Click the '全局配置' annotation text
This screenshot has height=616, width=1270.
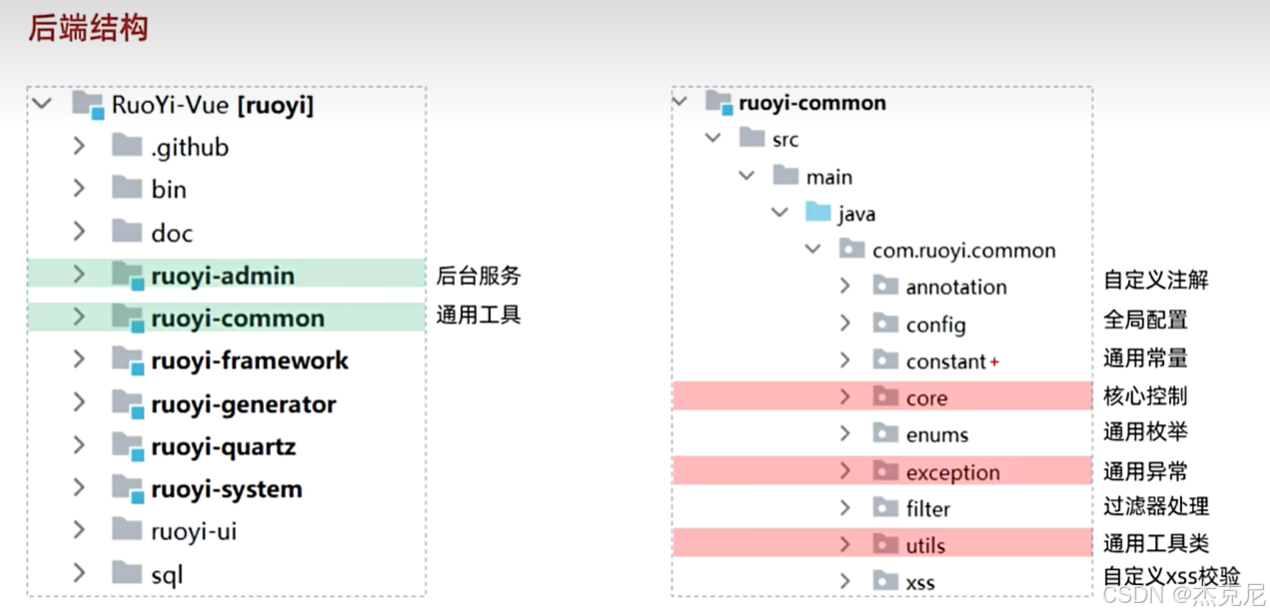click(1145, 320)
